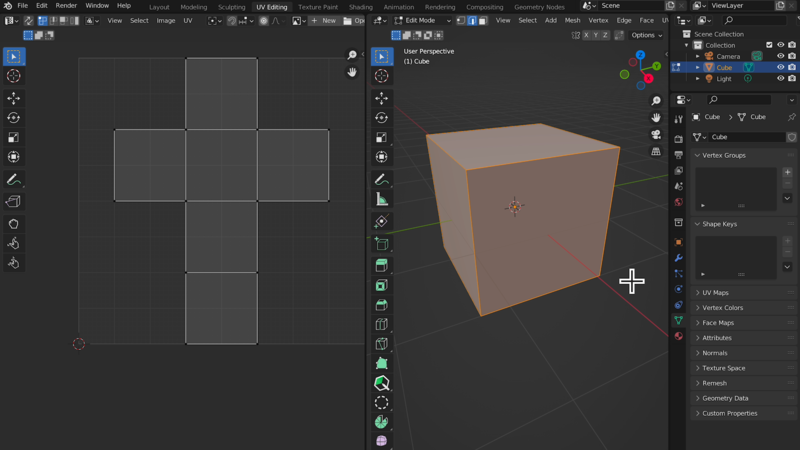The image size is (800, 450).
Task: Open the Material properties tab
Action: pyautogui.click(x=679, y=336)
